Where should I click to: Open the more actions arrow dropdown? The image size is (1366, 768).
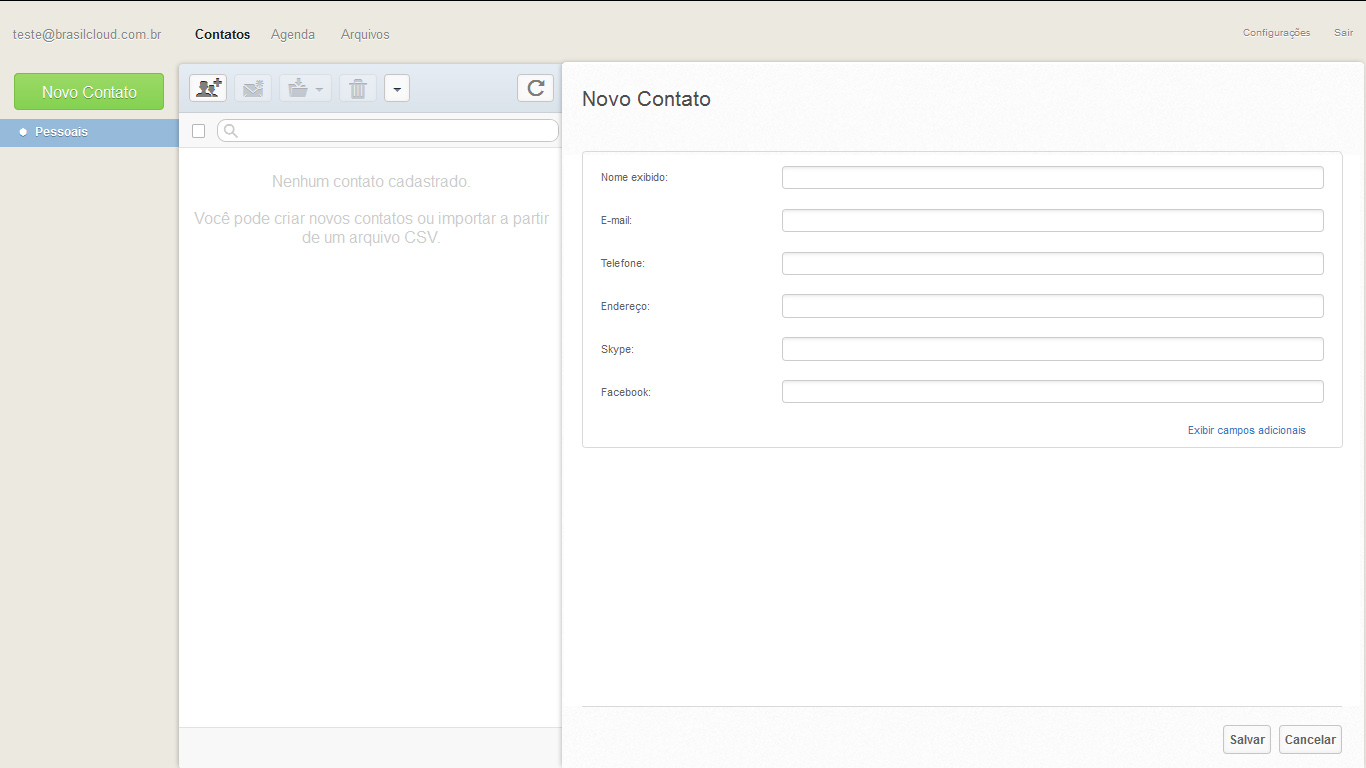coord(397,88)
